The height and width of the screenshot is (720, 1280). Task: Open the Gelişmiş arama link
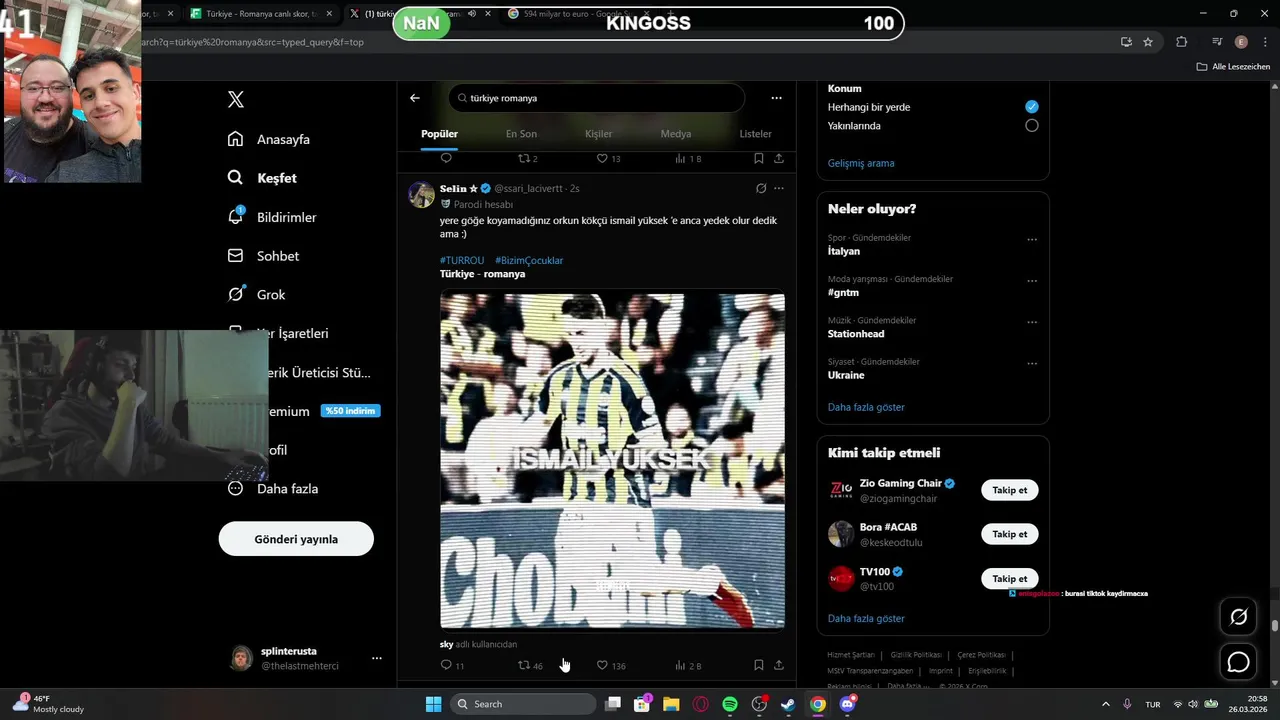861,163
